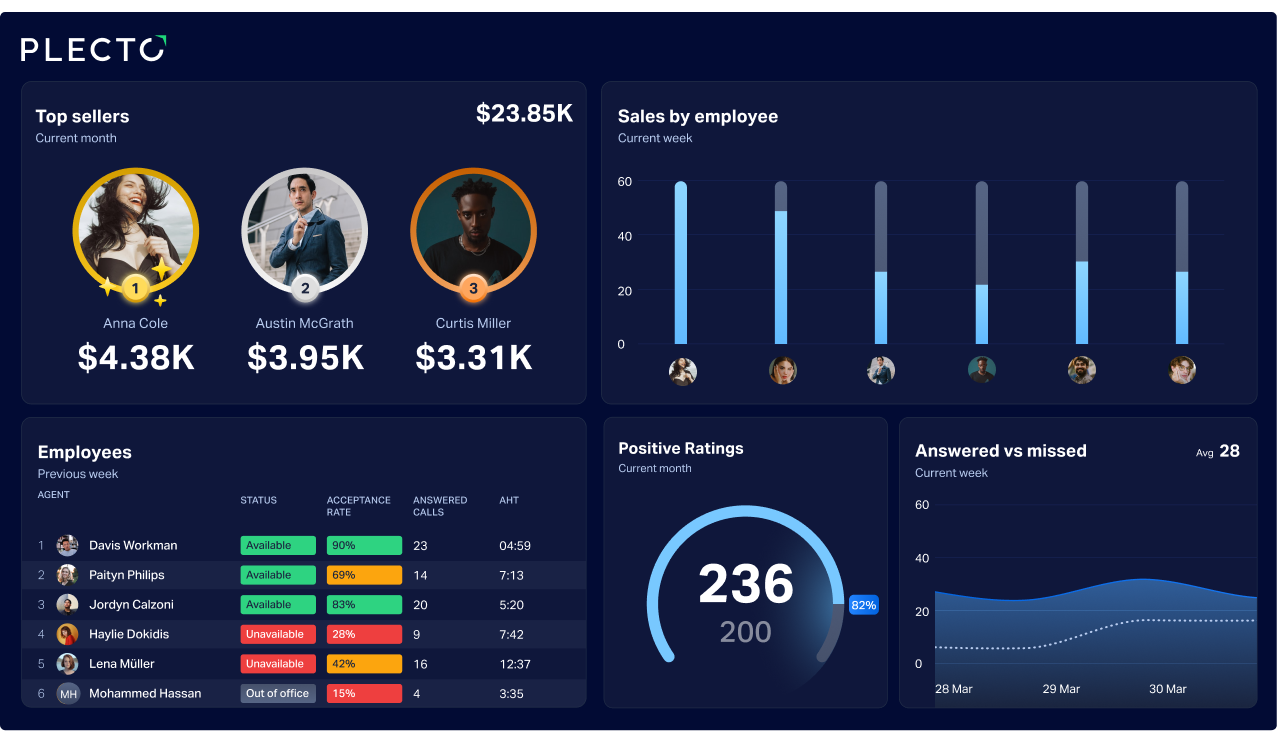The width and height of the screenshot is (1280, 744).
Task: Click the first employee avatar under sales chart
Action: pos(683,371)
